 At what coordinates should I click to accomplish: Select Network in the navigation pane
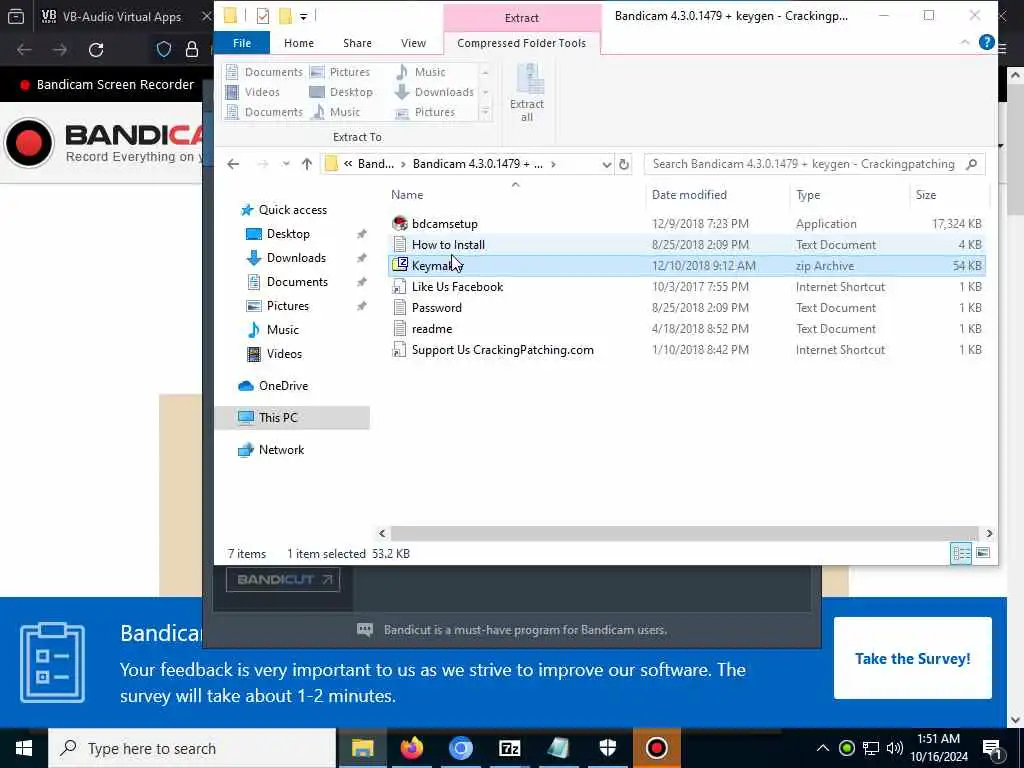(x=281, y=450)
